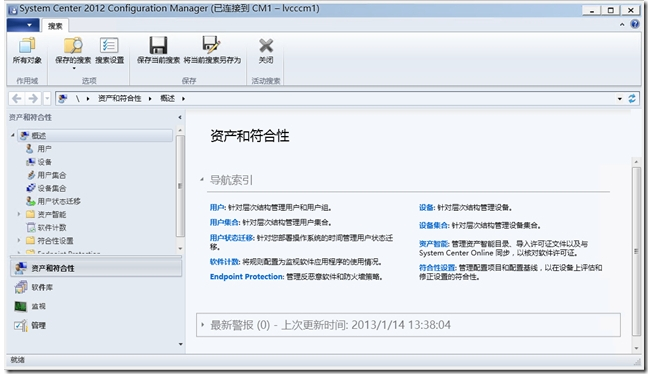Open 搜索设置 search settings icon
This screenshot has width=651, height=376.
coord(109,45)
